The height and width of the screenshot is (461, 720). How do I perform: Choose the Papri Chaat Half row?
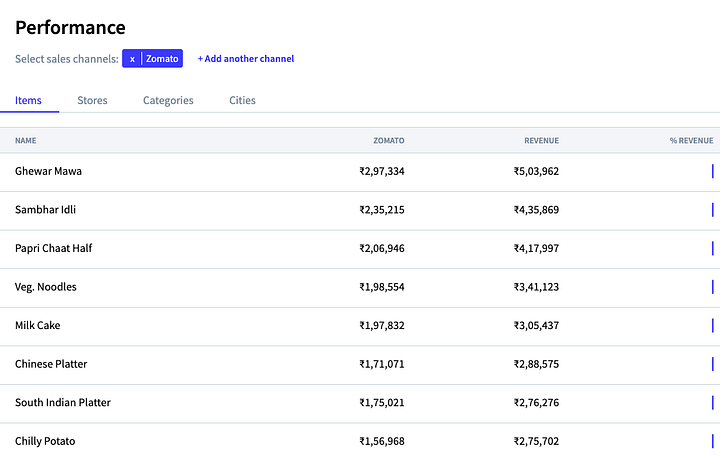point(53,248)
